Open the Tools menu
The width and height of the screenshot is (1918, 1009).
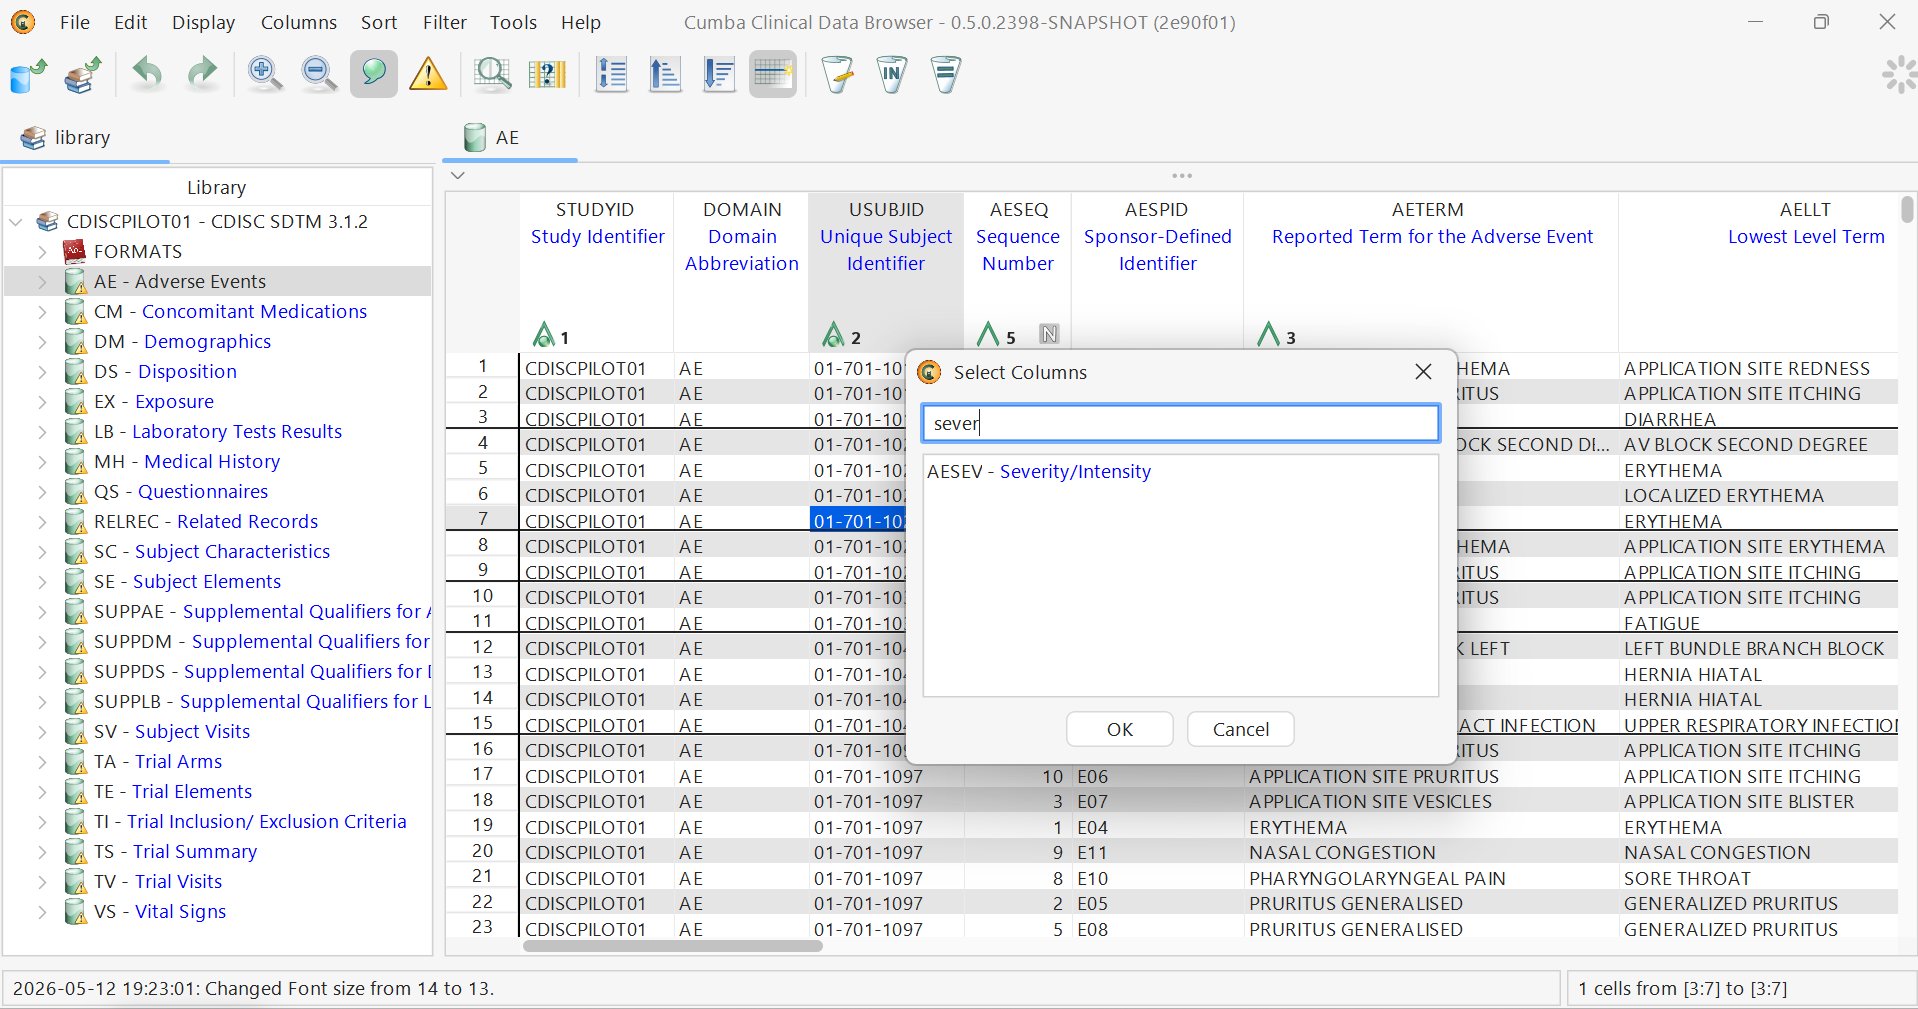coord(513,22)
